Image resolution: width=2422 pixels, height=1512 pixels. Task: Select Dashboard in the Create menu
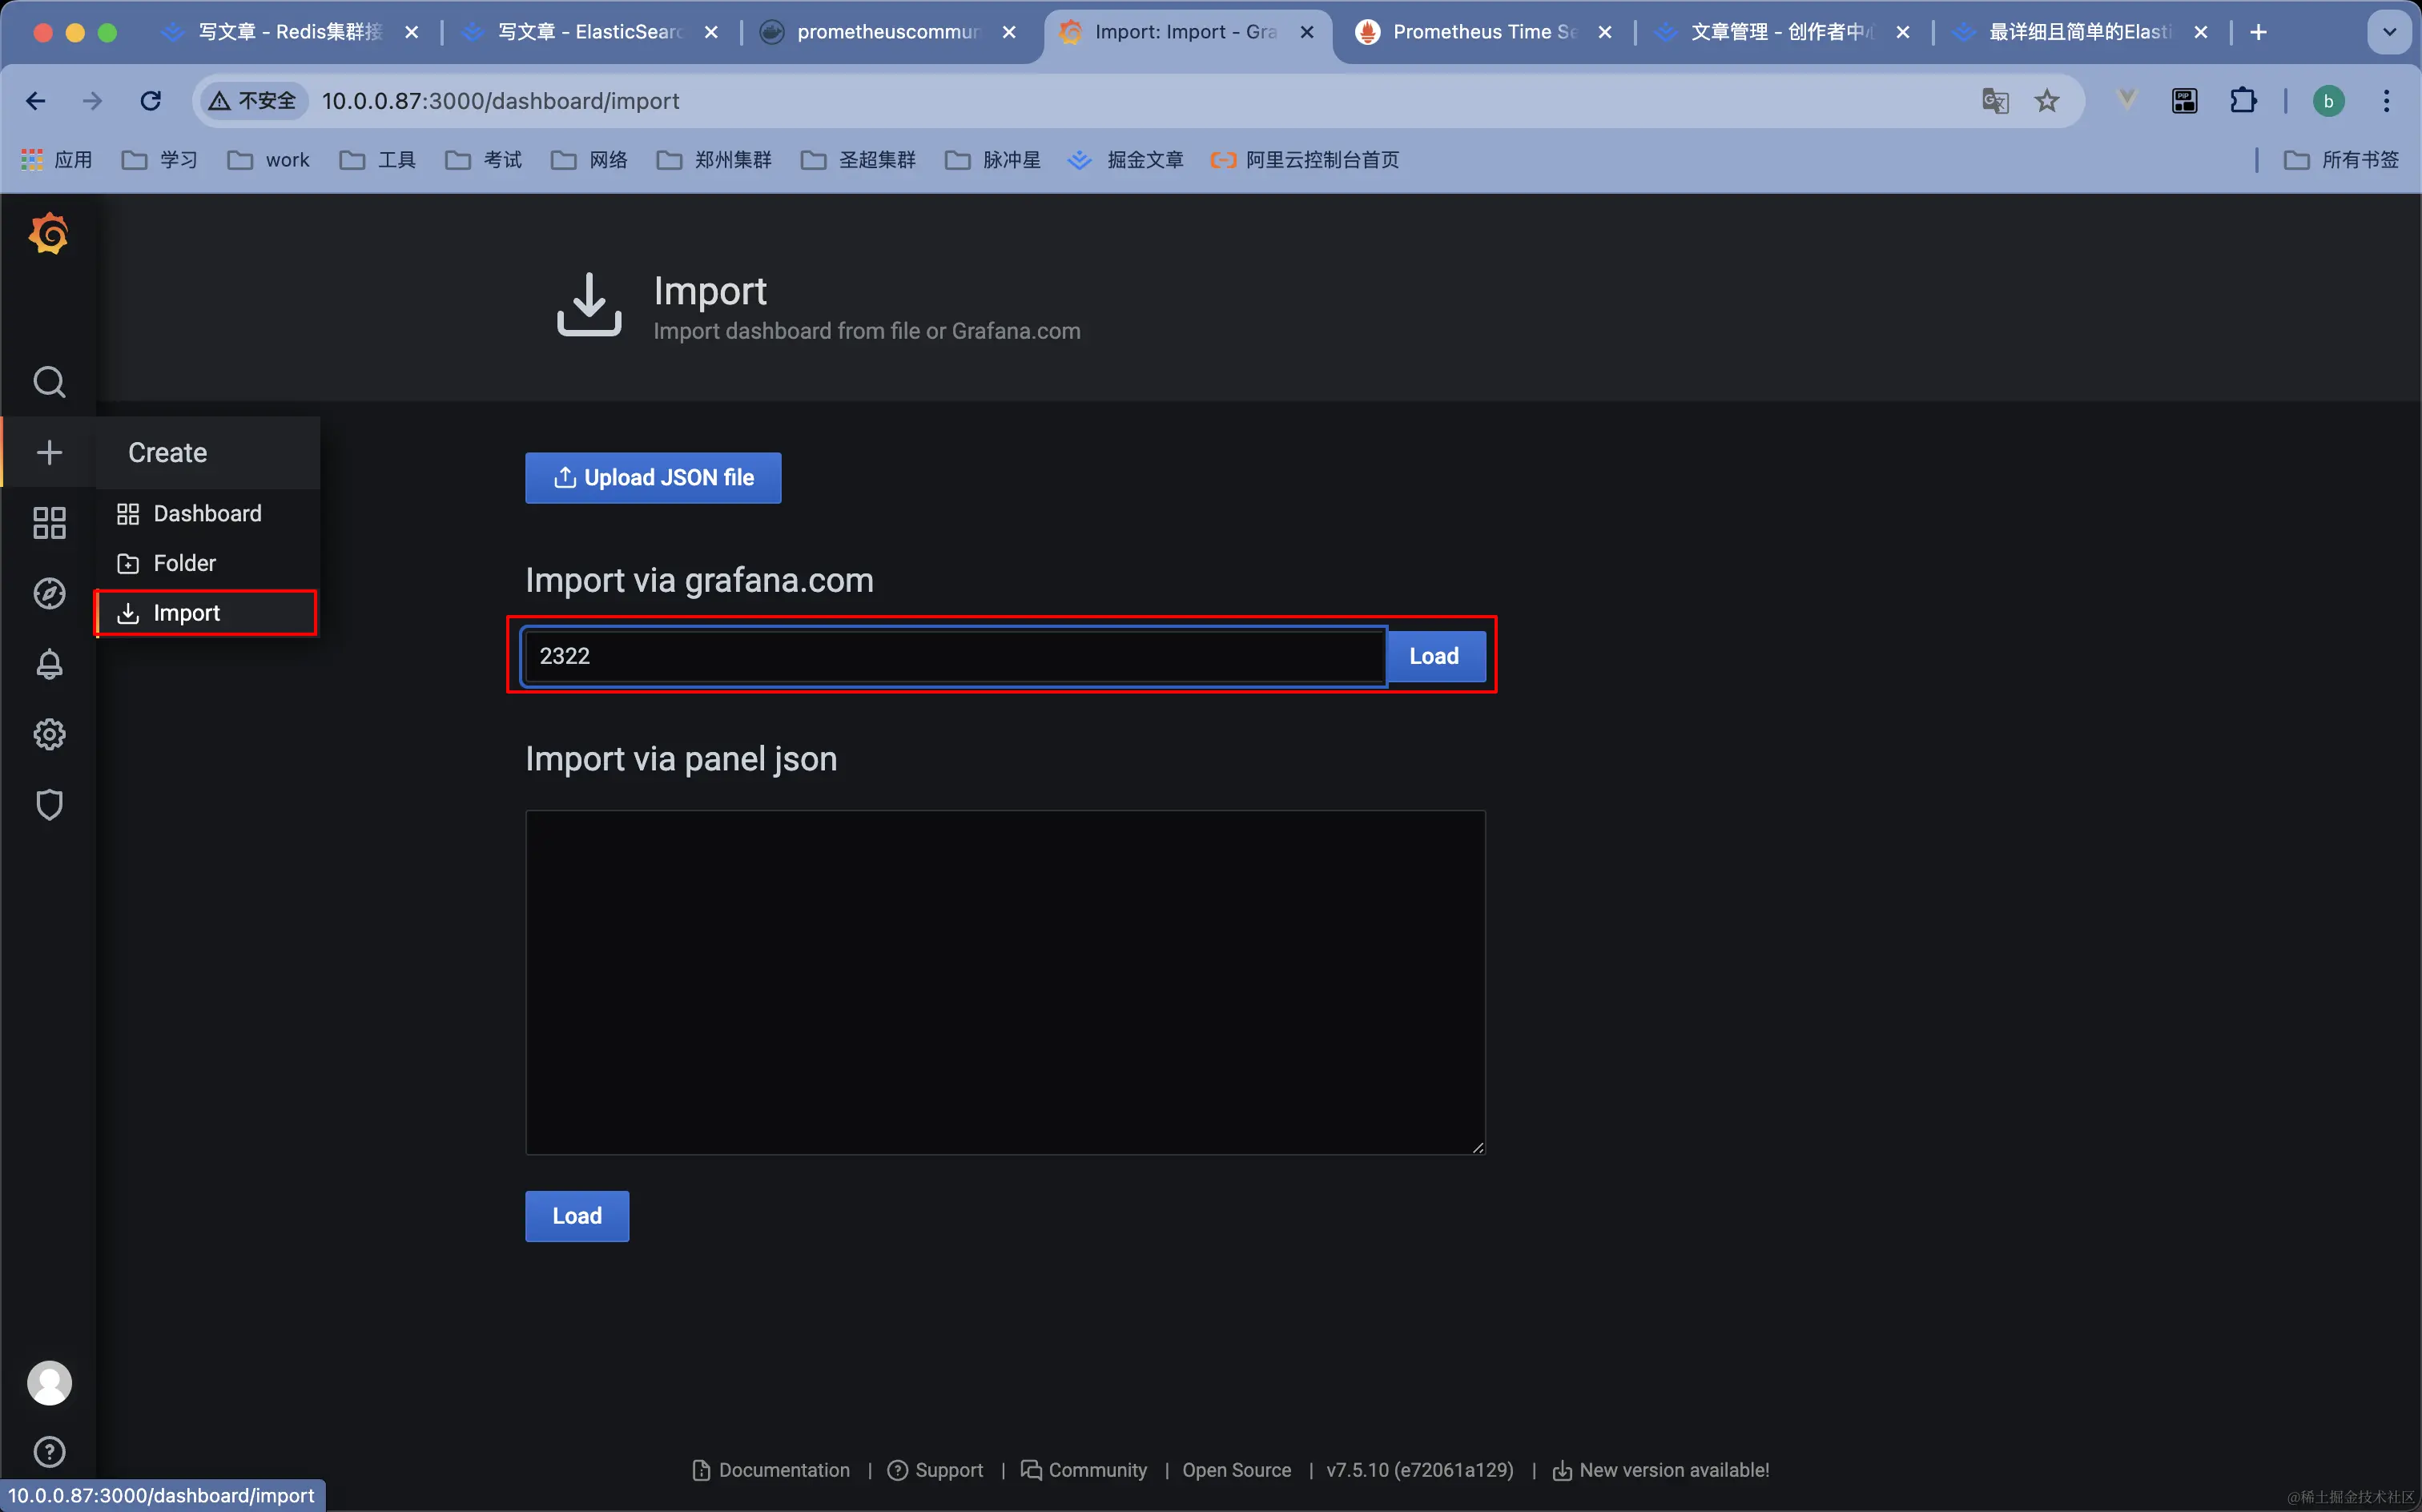point(208,513)
